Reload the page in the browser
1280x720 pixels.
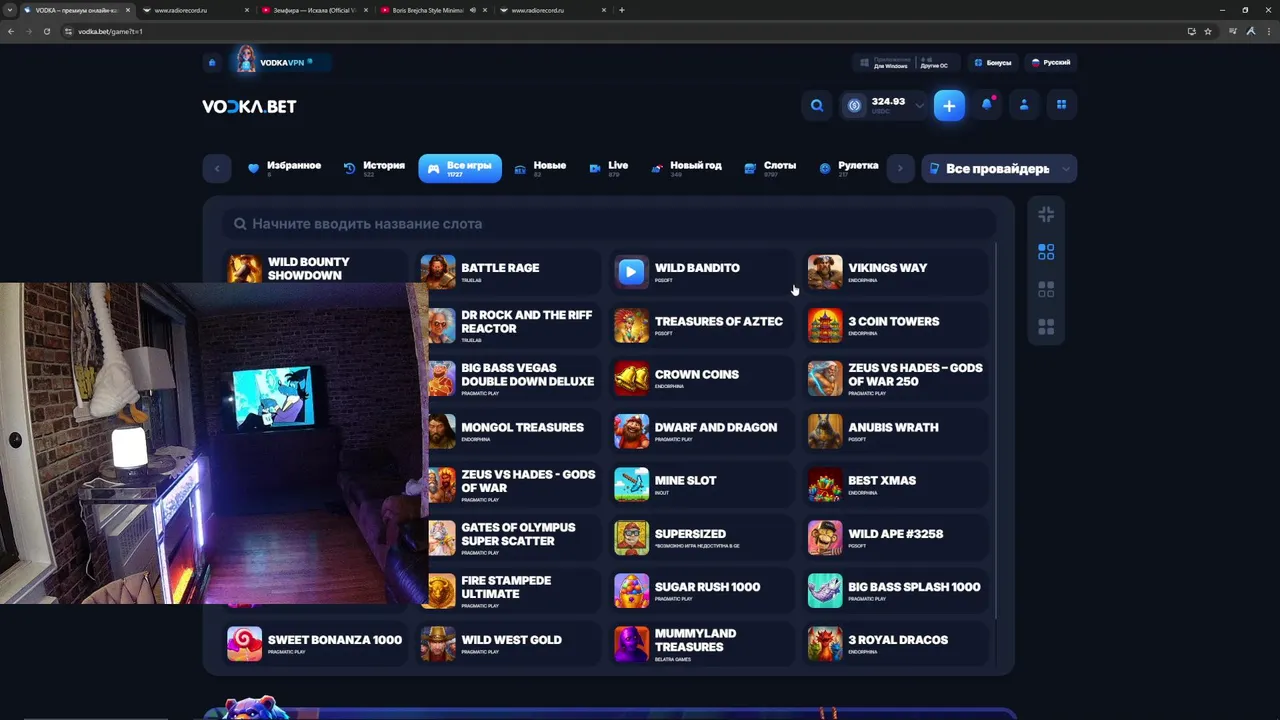pos(46,31)
